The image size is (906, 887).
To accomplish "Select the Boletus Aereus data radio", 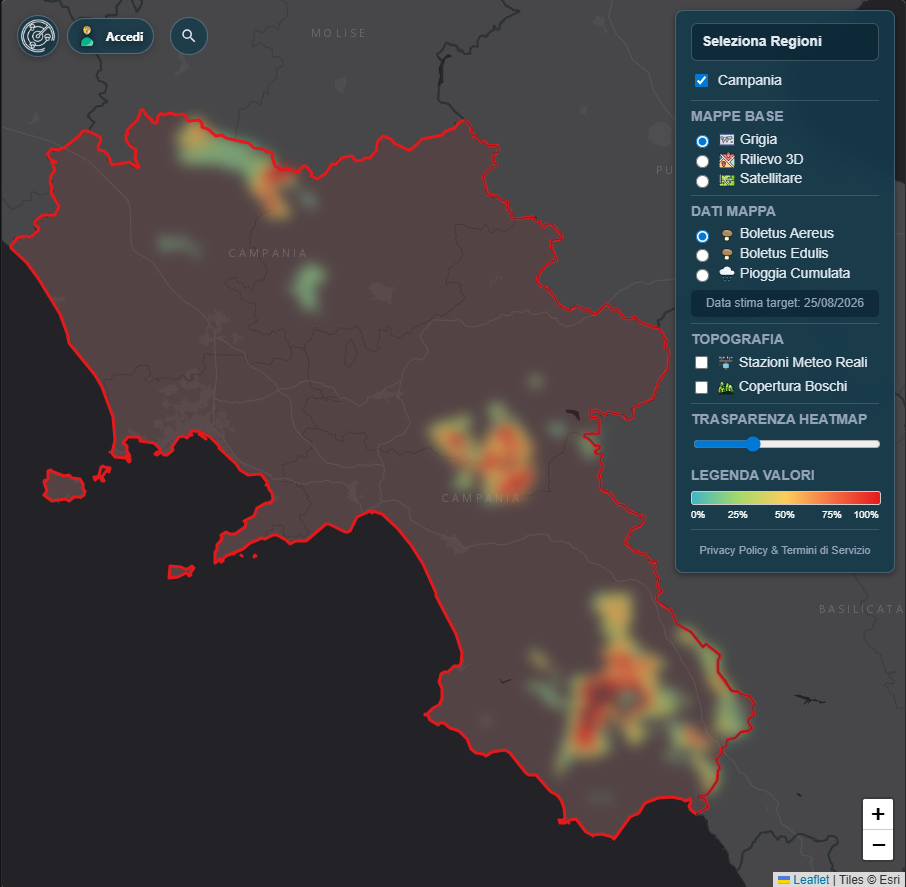I will pyautogui.click(x=702, y=236).
